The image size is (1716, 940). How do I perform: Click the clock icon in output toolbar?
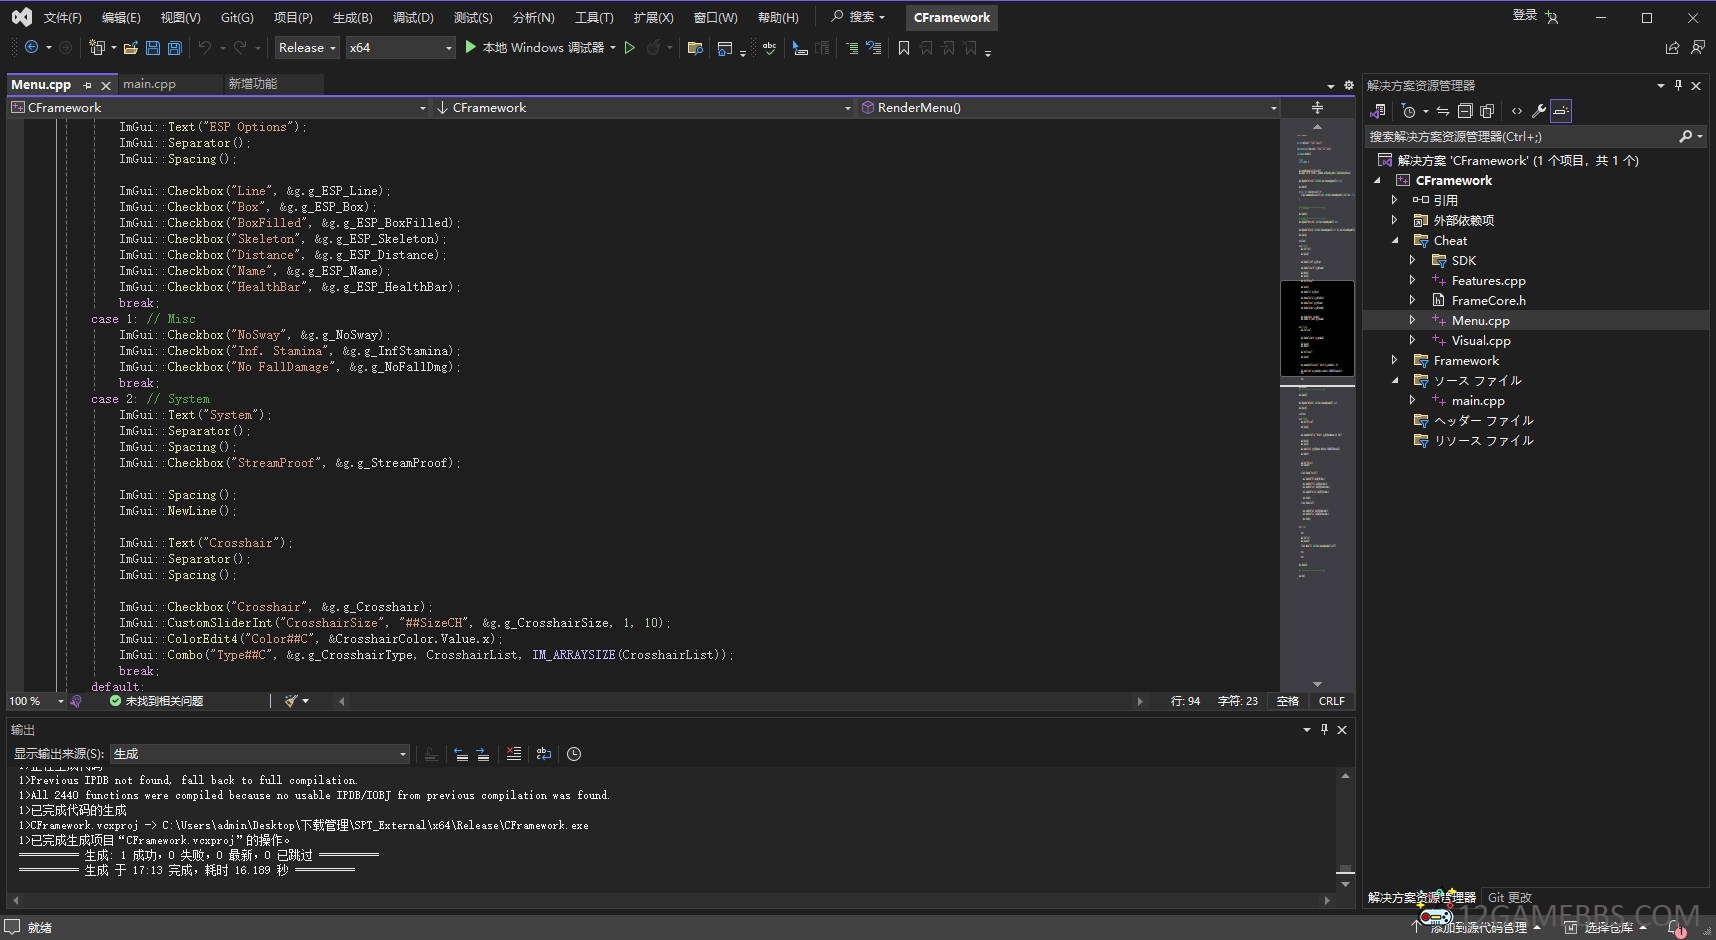[x=574, y=754]
